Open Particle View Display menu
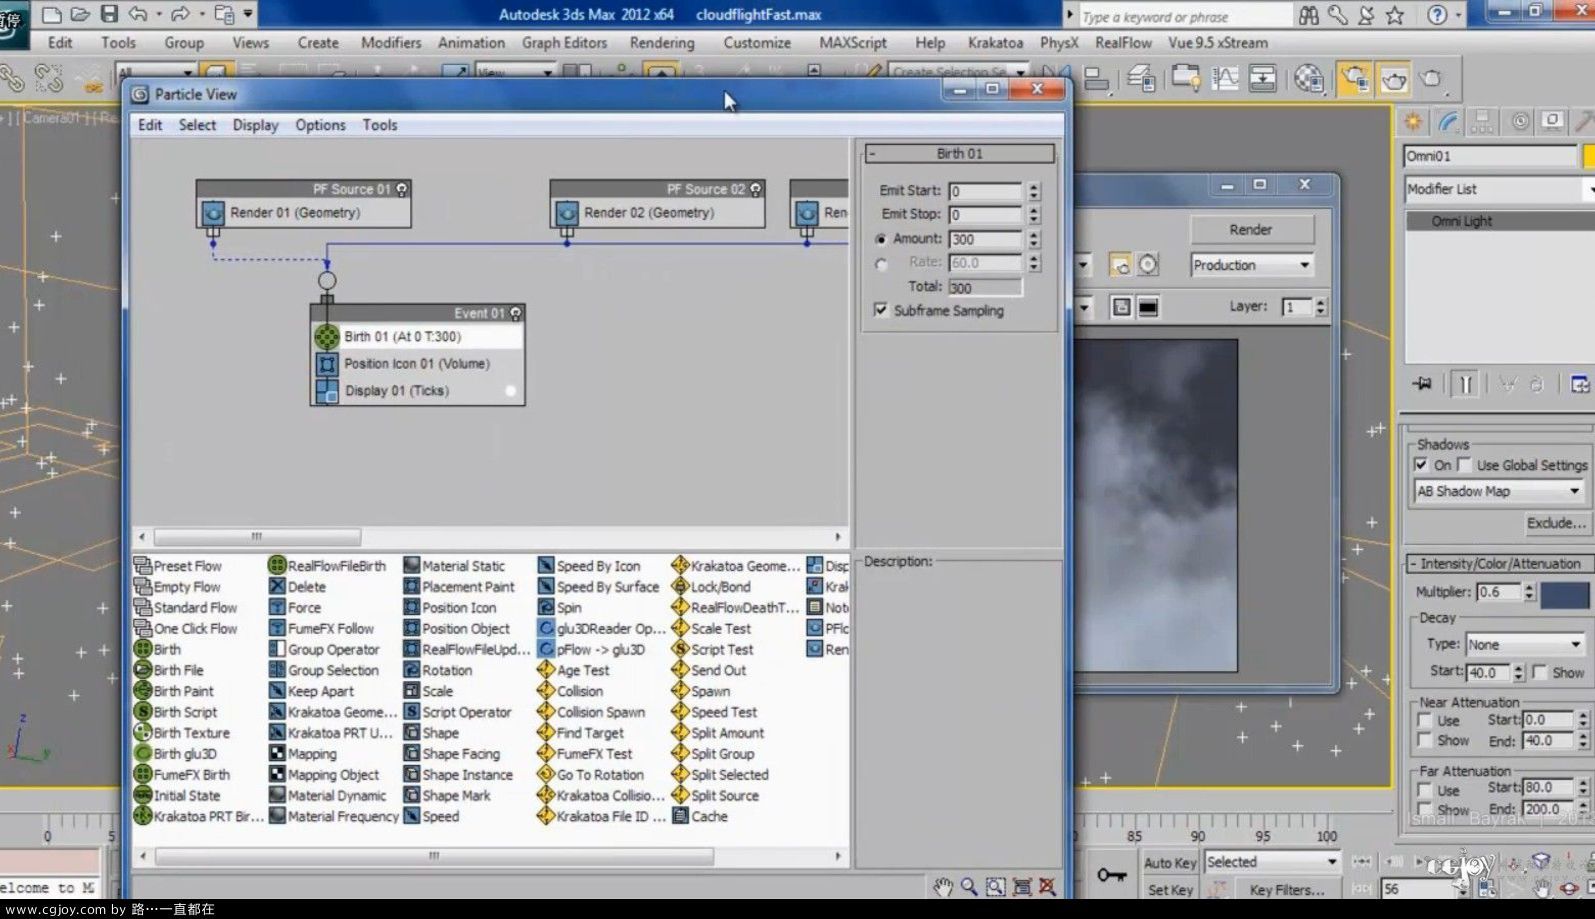Viewport: 1595px width, 919px height. coord(256,125)
